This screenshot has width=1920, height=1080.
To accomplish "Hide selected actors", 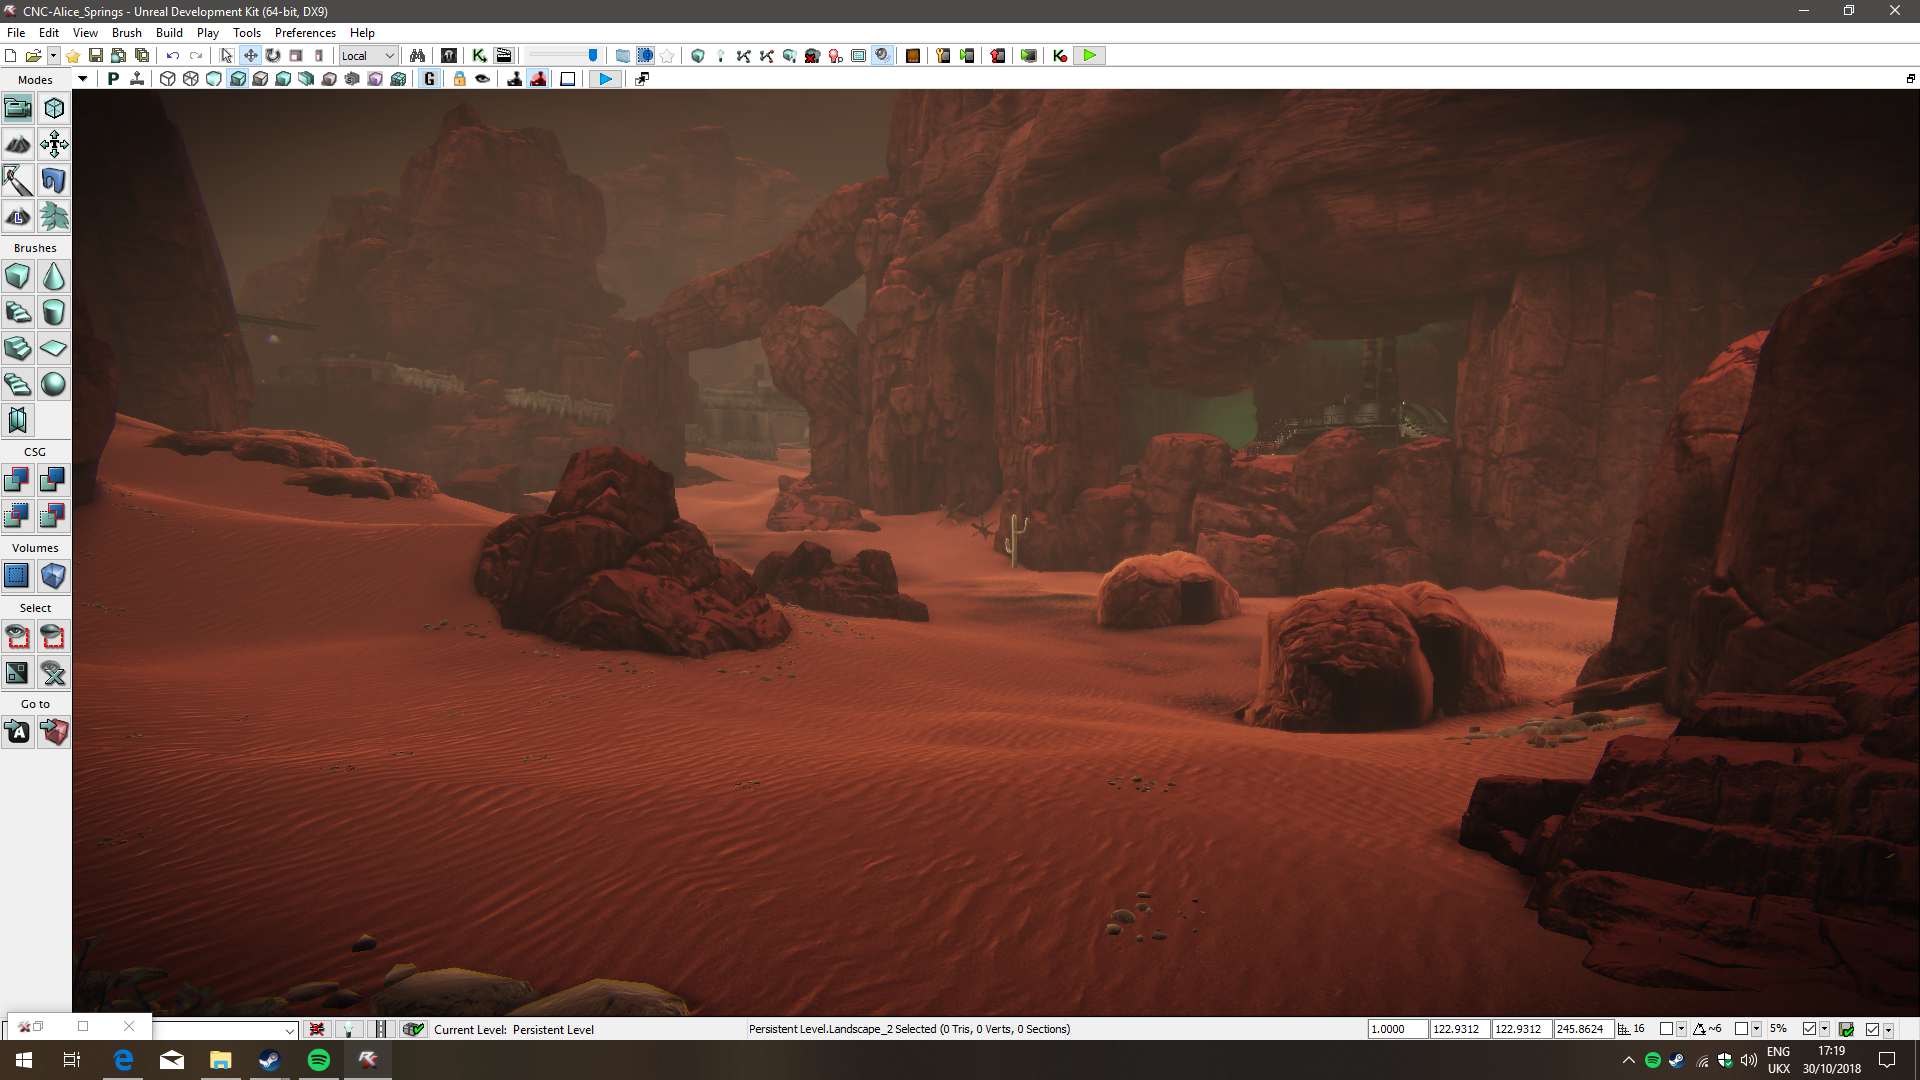I will 54,636.
